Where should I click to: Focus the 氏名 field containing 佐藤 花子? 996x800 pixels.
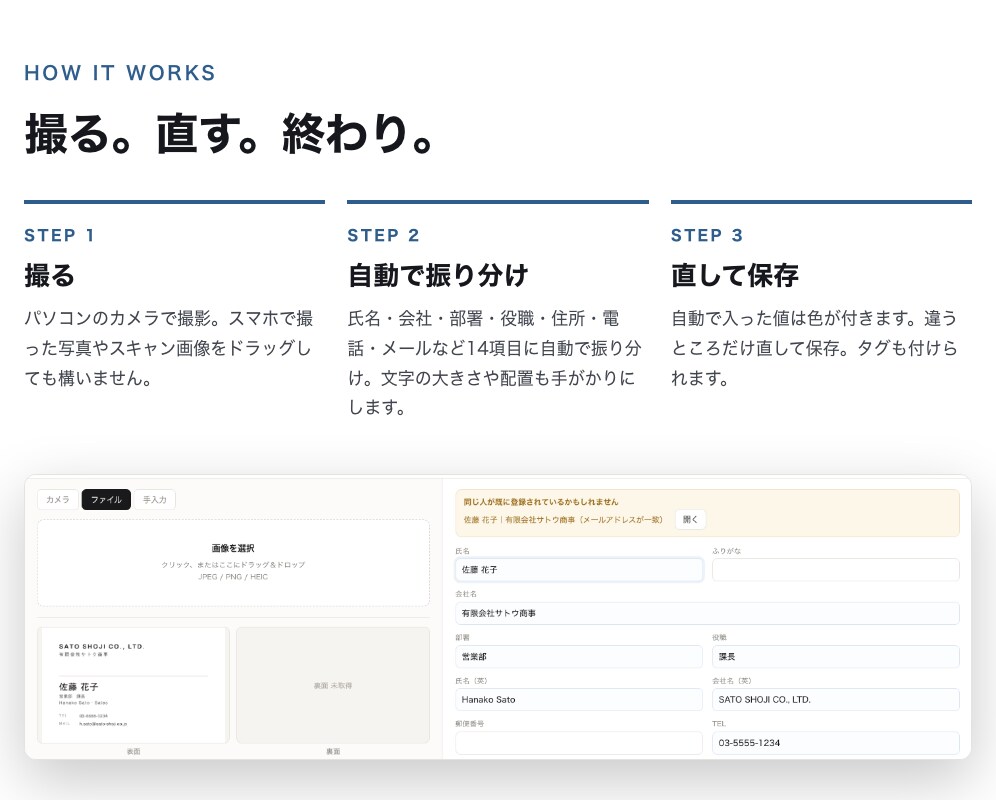[x=579, y=570]
